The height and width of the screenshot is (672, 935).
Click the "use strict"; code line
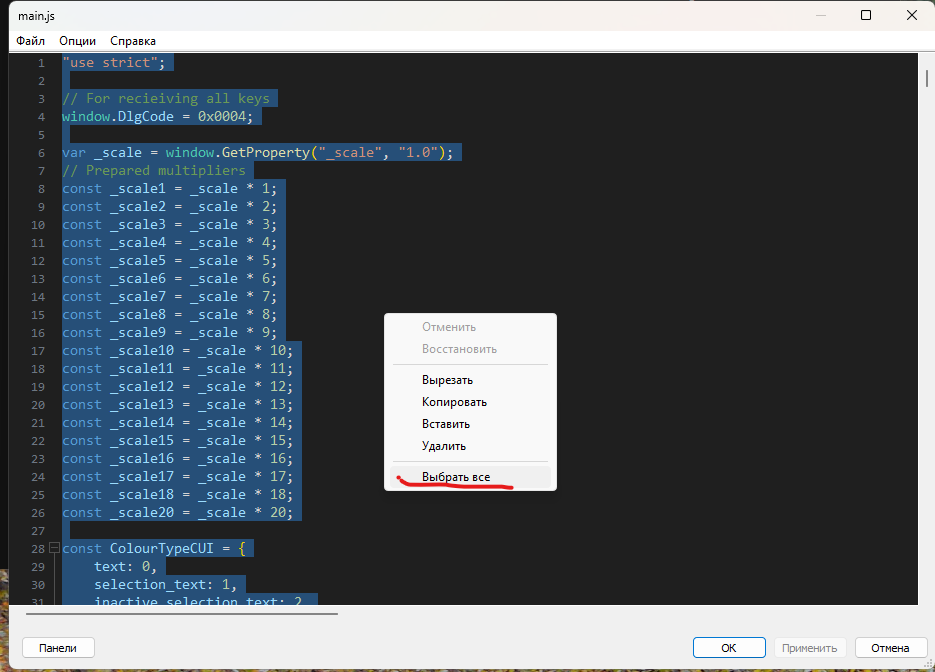(x=113, y=63)
